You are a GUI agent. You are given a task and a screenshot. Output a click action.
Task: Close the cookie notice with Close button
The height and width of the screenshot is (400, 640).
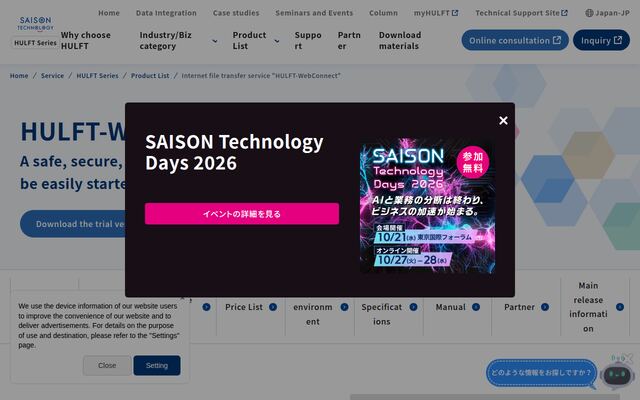pos(107,365)
